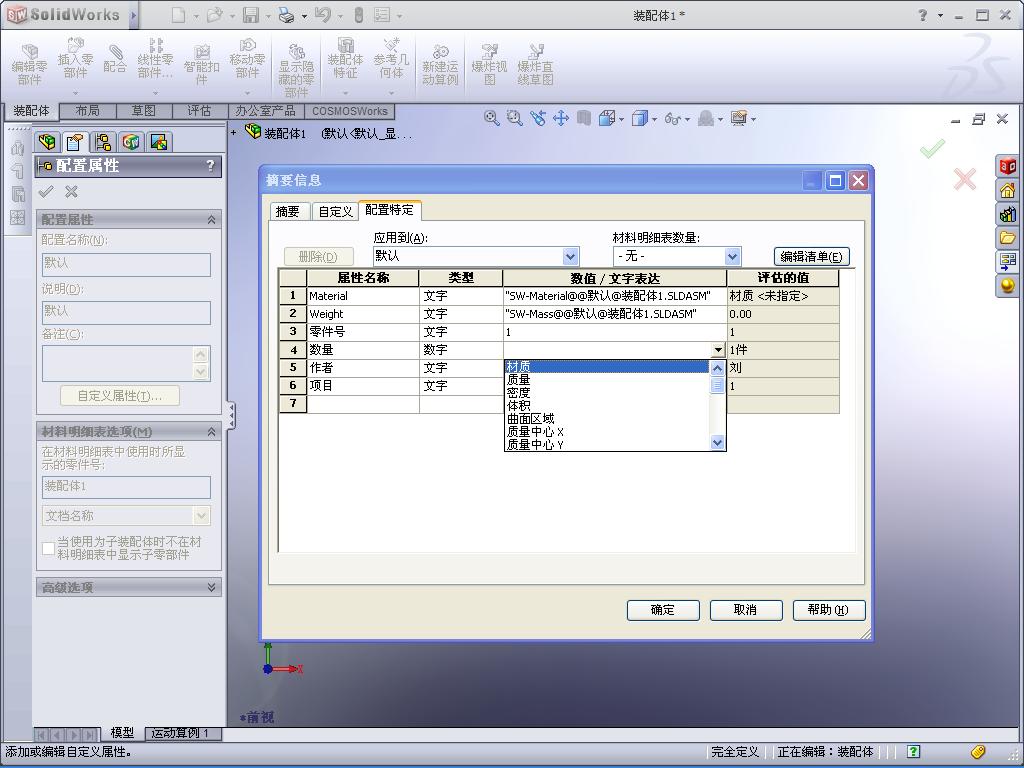Click the 说明 input field
This screenshot has height=768, width=1024.
(126, 312)
